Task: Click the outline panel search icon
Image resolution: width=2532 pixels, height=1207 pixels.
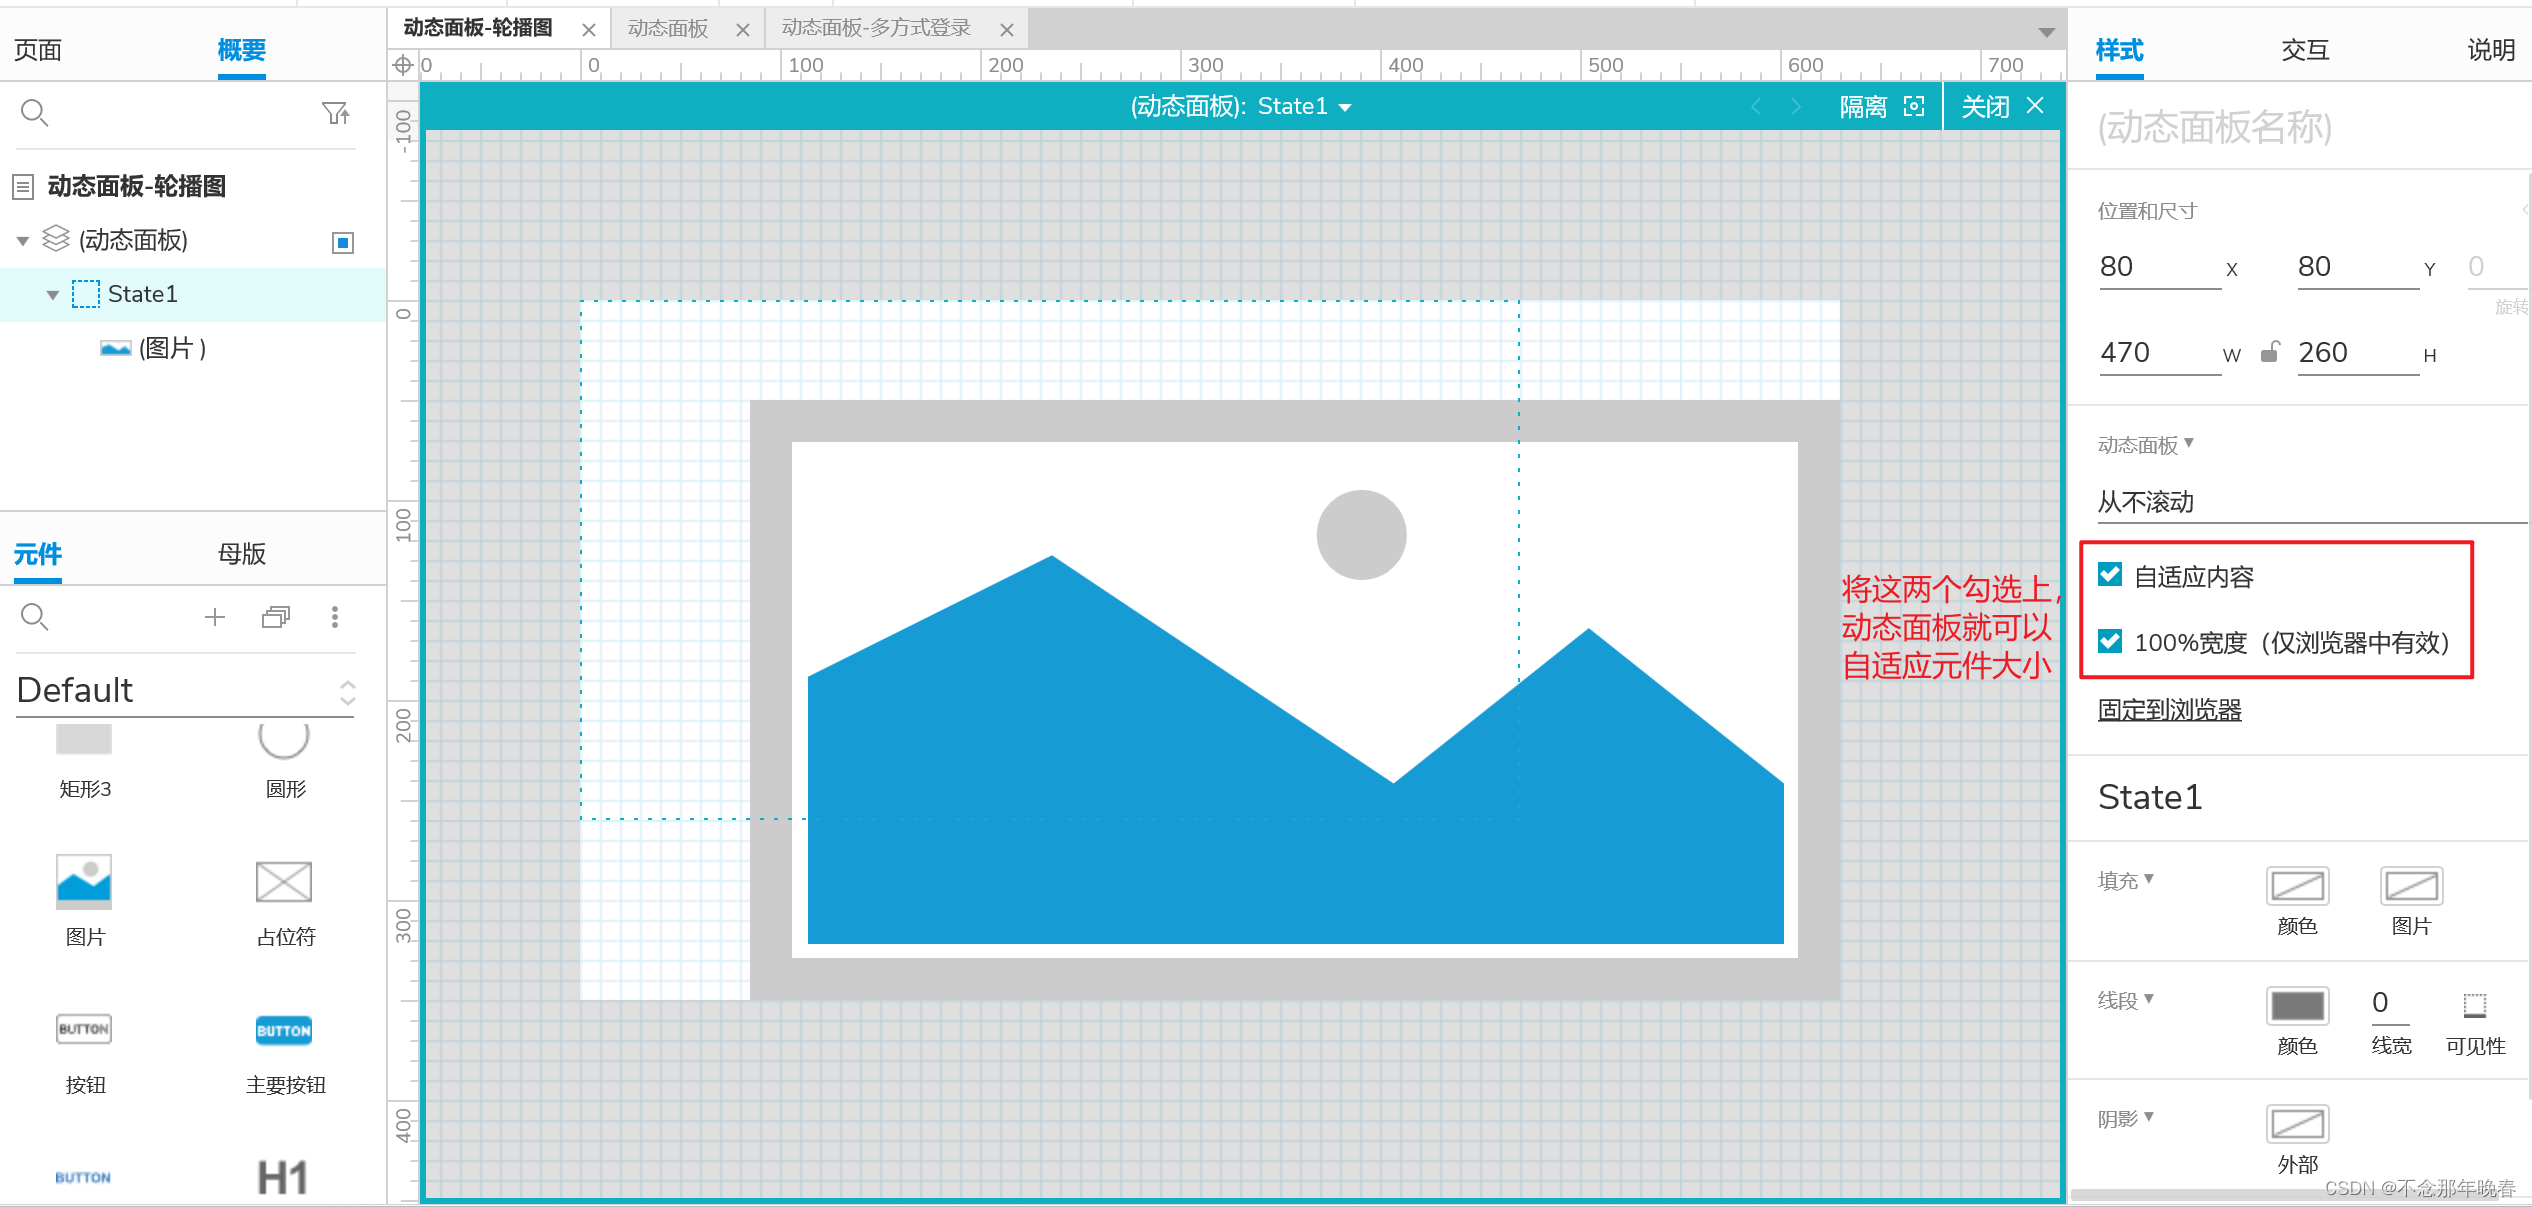Action: click(34, 113)
